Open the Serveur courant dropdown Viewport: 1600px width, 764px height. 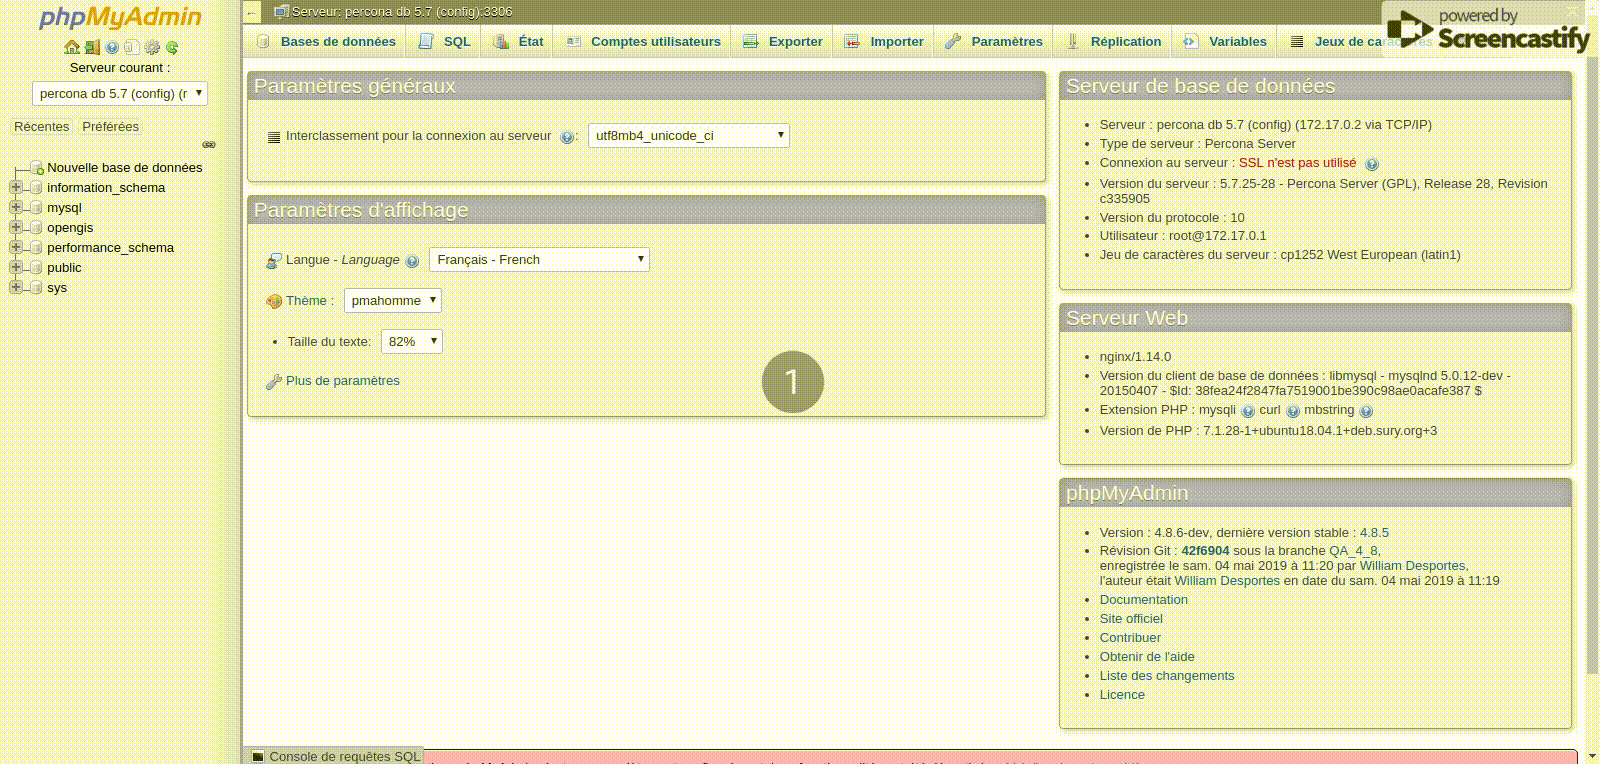coord(120,93)
